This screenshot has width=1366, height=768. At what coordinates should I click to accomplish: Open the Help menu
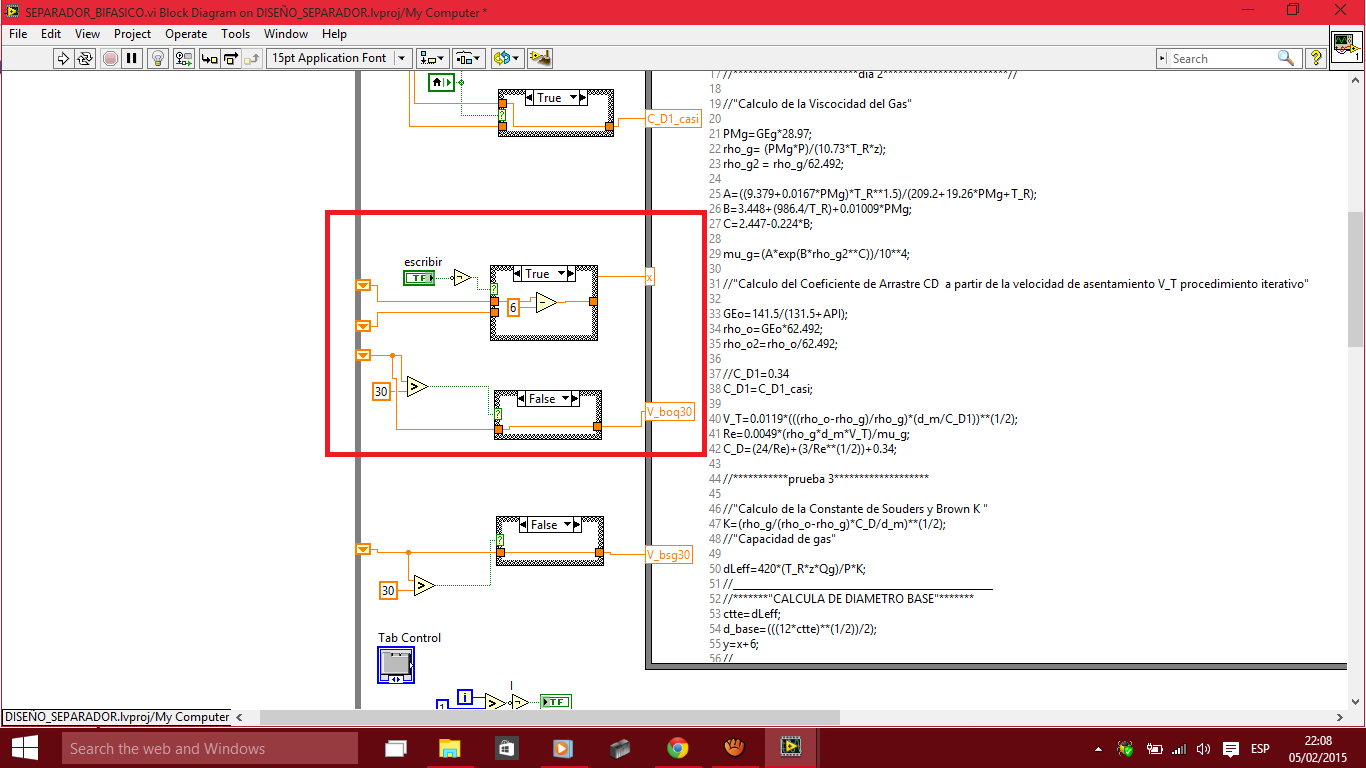[x=334, y=33]
